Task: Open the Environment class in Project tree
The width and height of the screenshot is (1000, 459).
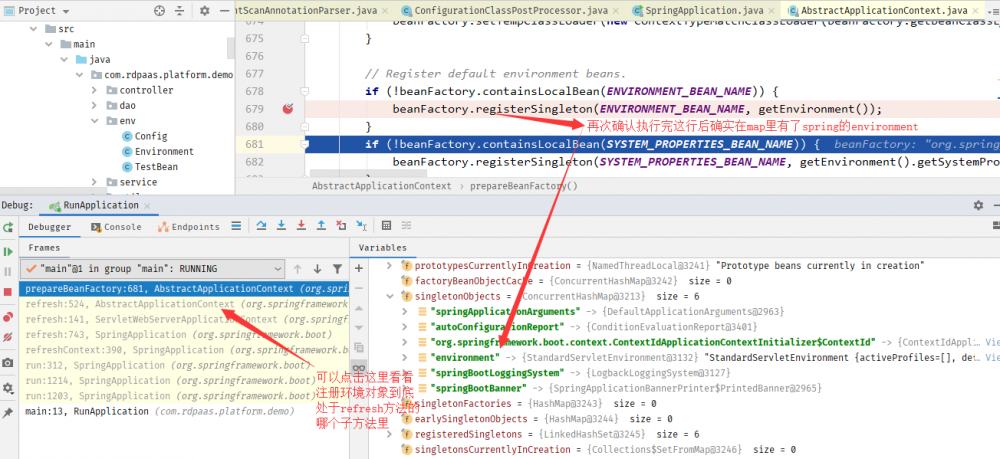Action: click(x=164, y=151)
